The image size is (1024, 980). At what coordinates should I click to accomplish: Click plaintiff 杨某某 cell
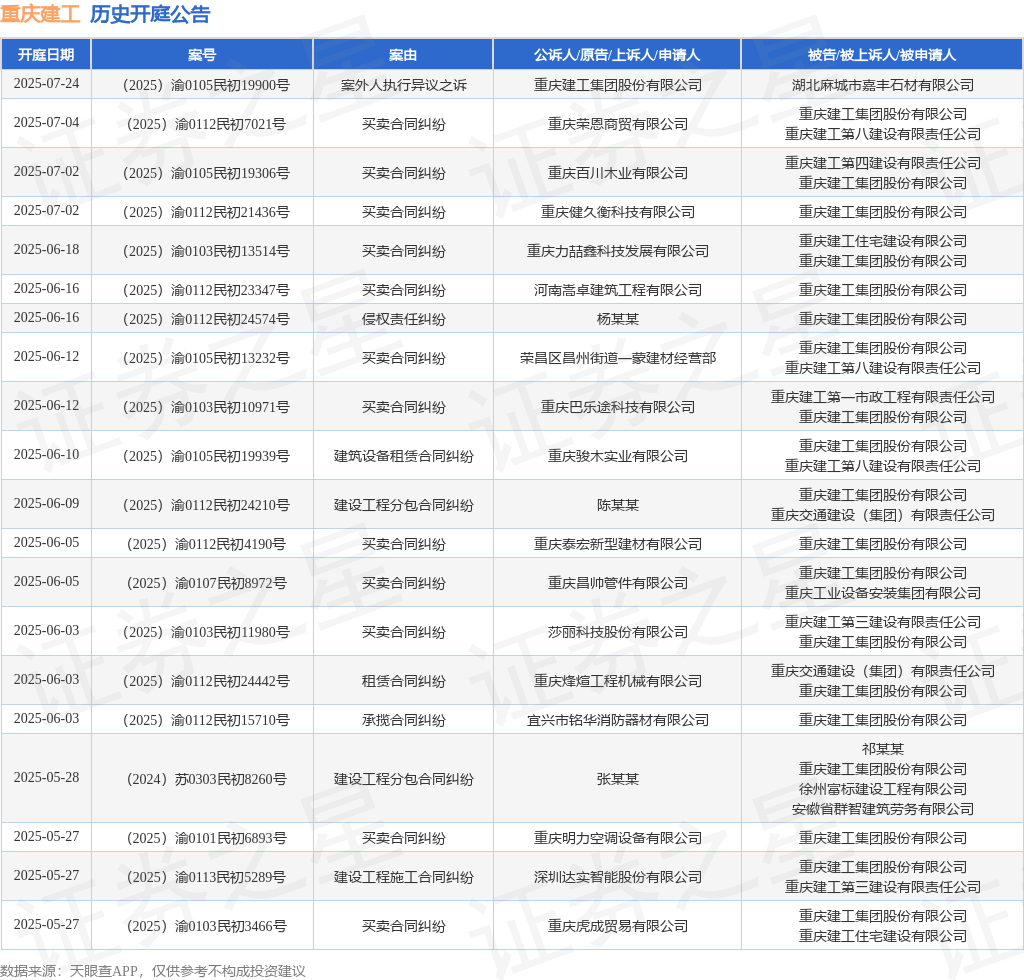[x=618, y=319]
